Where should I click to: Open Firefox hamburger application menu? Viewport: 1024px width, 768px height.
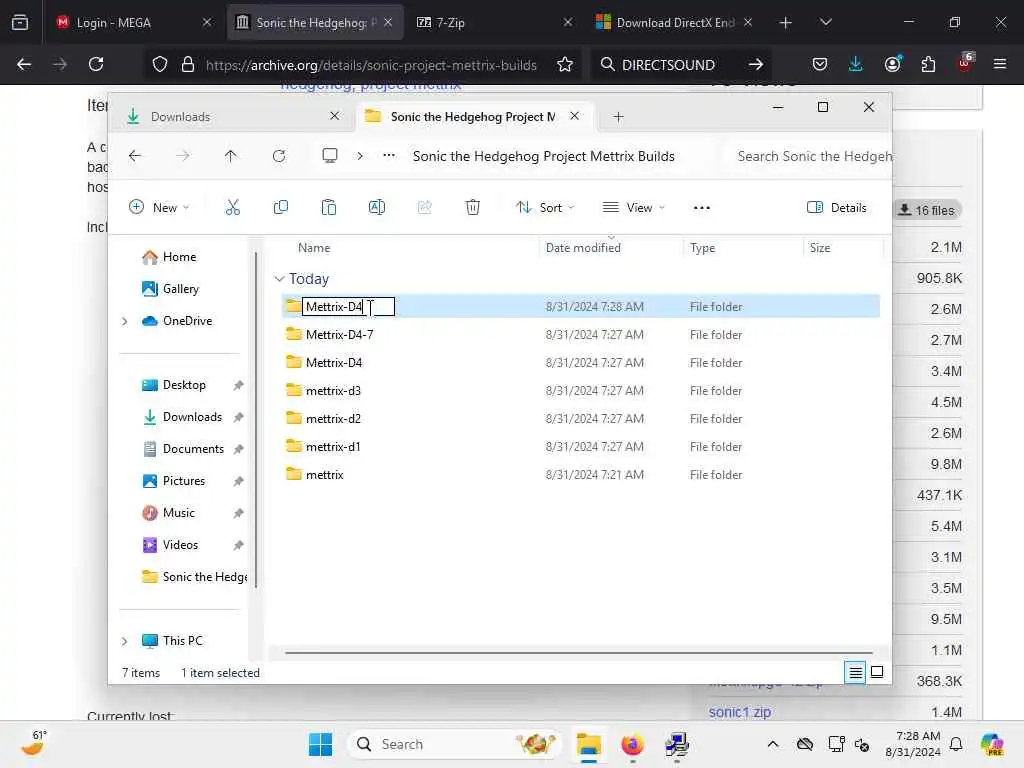pyautogui.click(x=999, y=64)
